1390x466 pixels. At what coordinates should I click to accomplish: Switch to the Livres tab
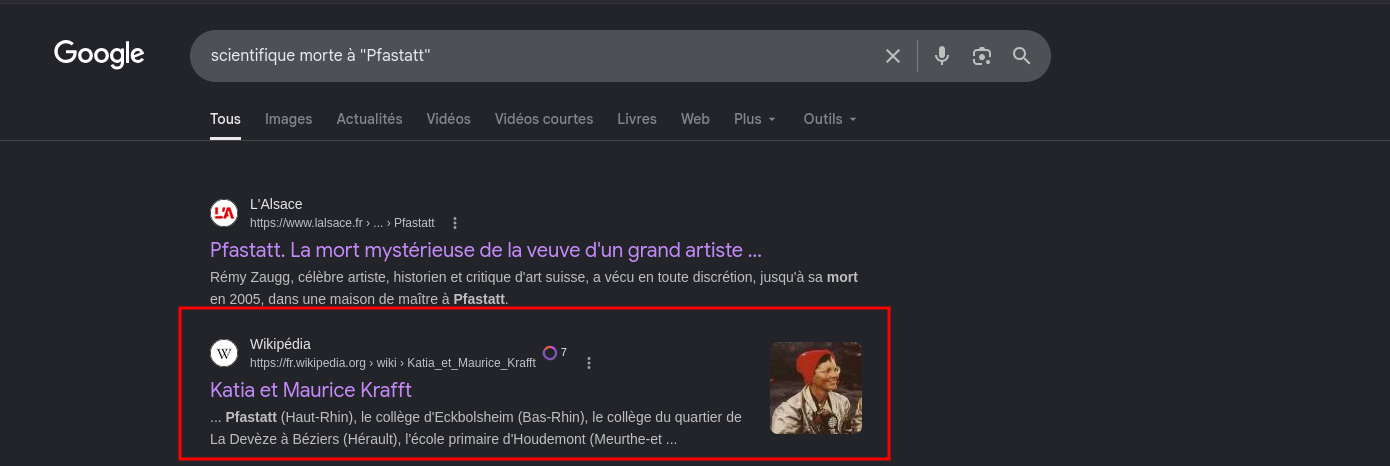(x=637, y=119)
